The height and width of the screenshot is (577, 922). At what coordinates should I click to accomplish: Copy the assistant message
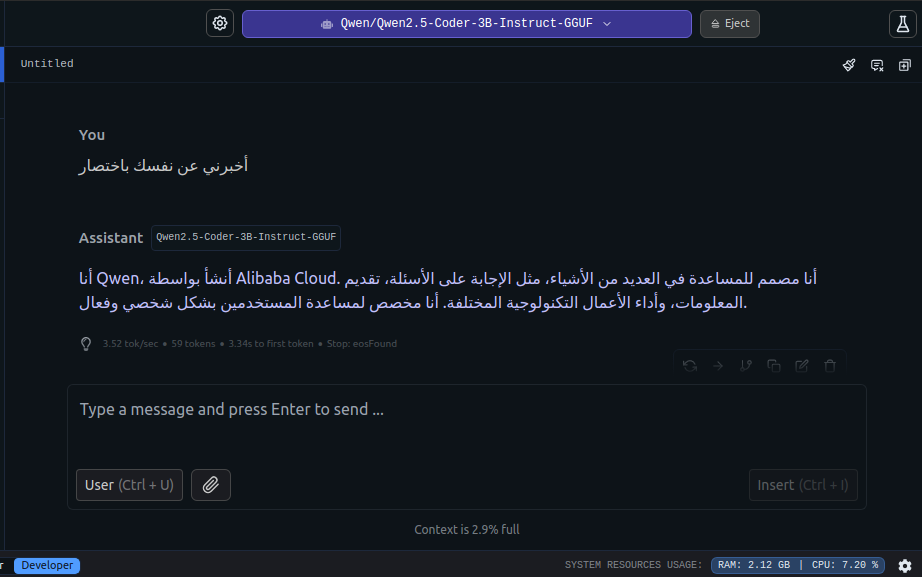pyautogui.click(x=774, y=366)
